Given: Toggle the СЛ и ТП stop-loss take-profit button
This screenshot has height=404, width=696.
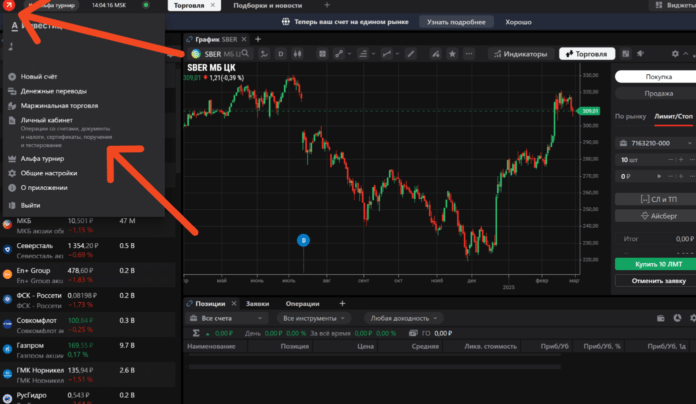Looking at the screenshot, I should 658,199.
